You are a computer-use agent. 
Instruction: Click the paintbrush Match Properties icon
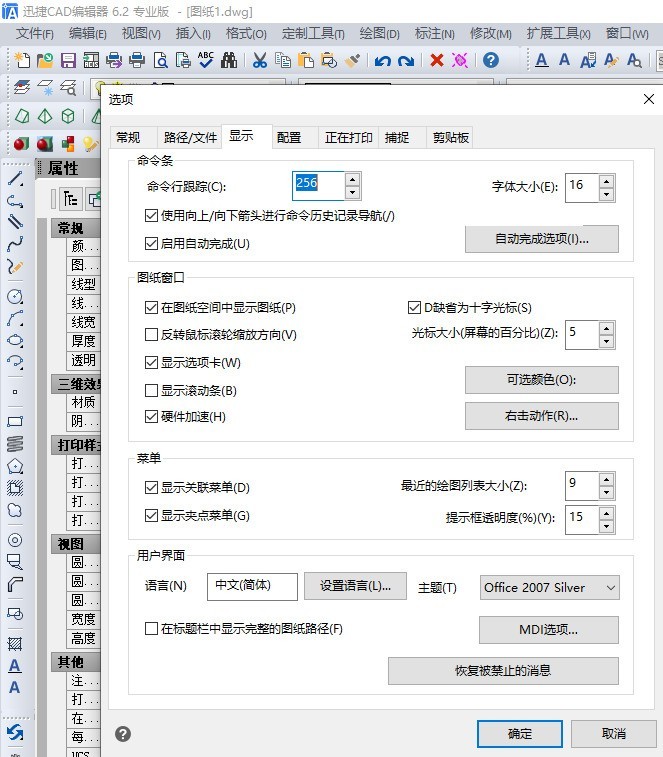353,60
